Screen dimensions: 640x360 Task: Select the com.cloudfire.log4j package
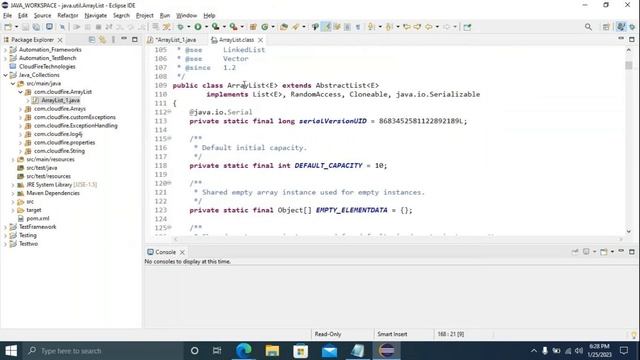pos(58,134)
